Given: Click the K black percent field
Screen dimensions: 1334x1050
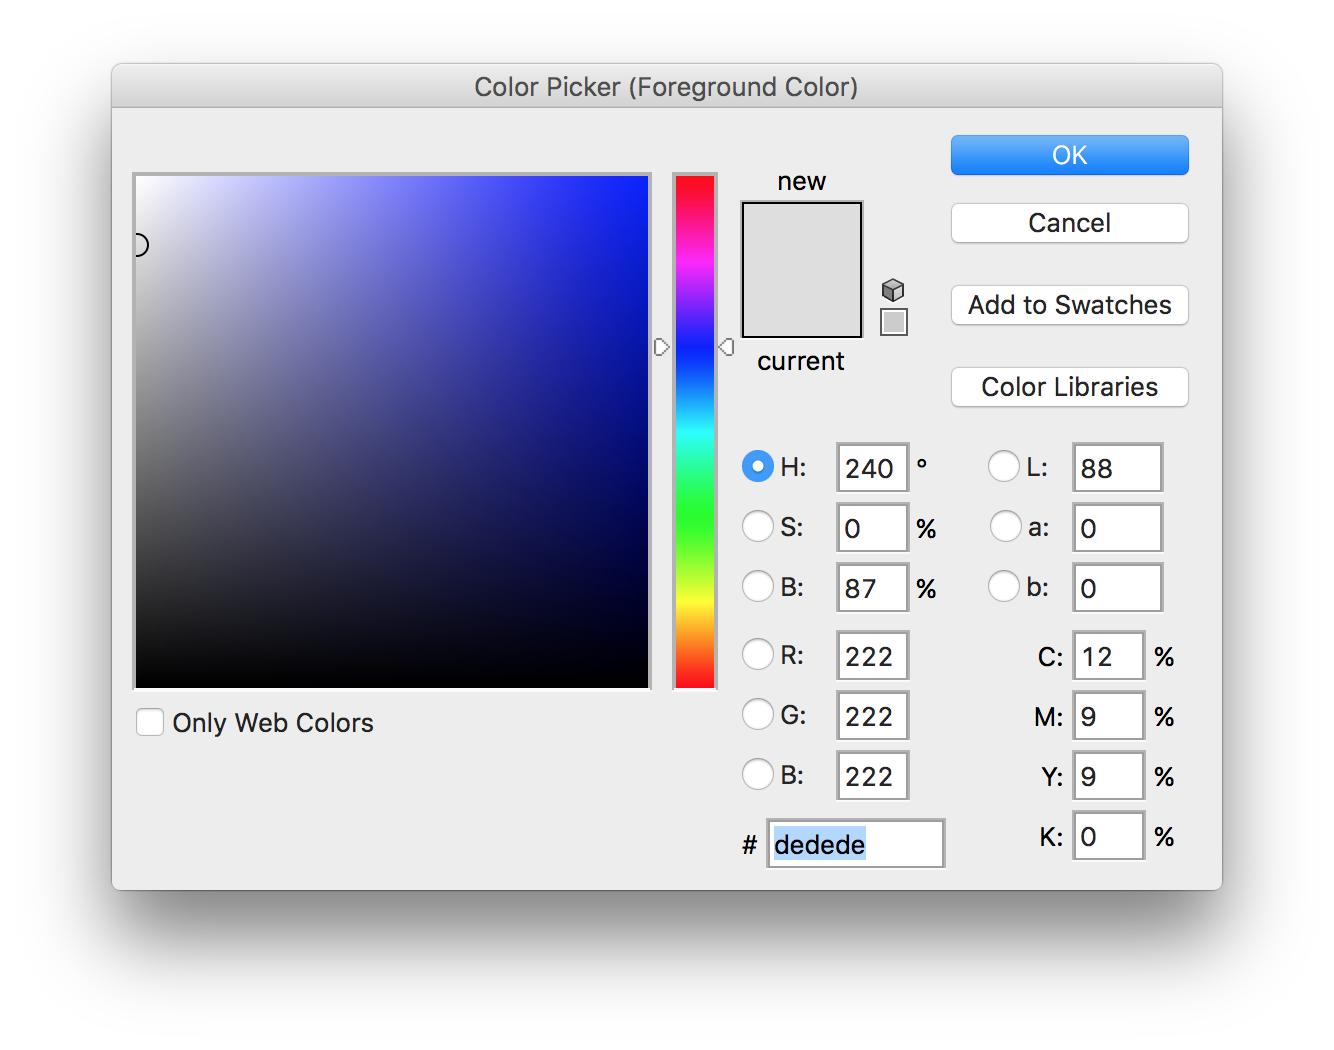Looking at the screenshot, I should [1108, 835].
